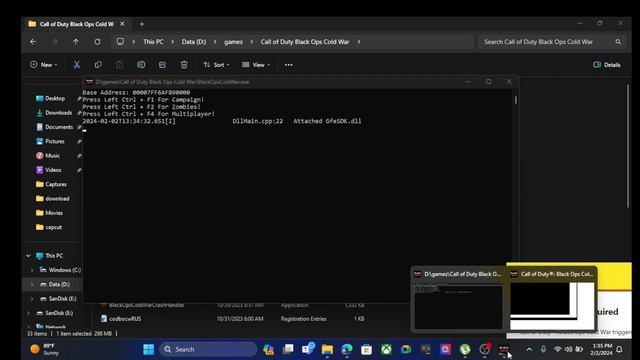Click the Call of Duty taskbar icon
The height and width of the screenshot is (360, 640).
[x=504, y=349]
